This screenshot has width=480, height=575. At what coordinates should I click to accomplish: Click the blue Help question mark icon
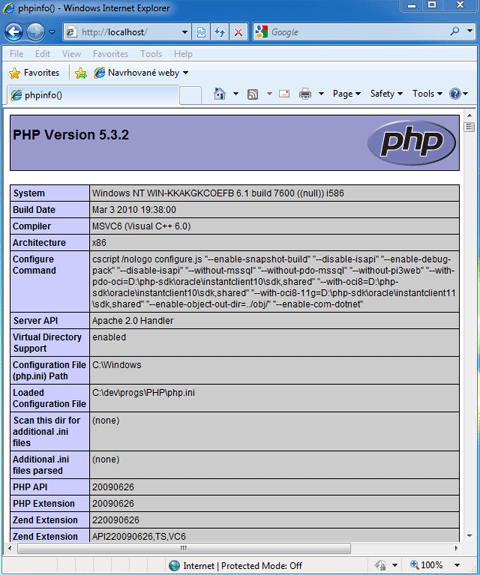455,94
